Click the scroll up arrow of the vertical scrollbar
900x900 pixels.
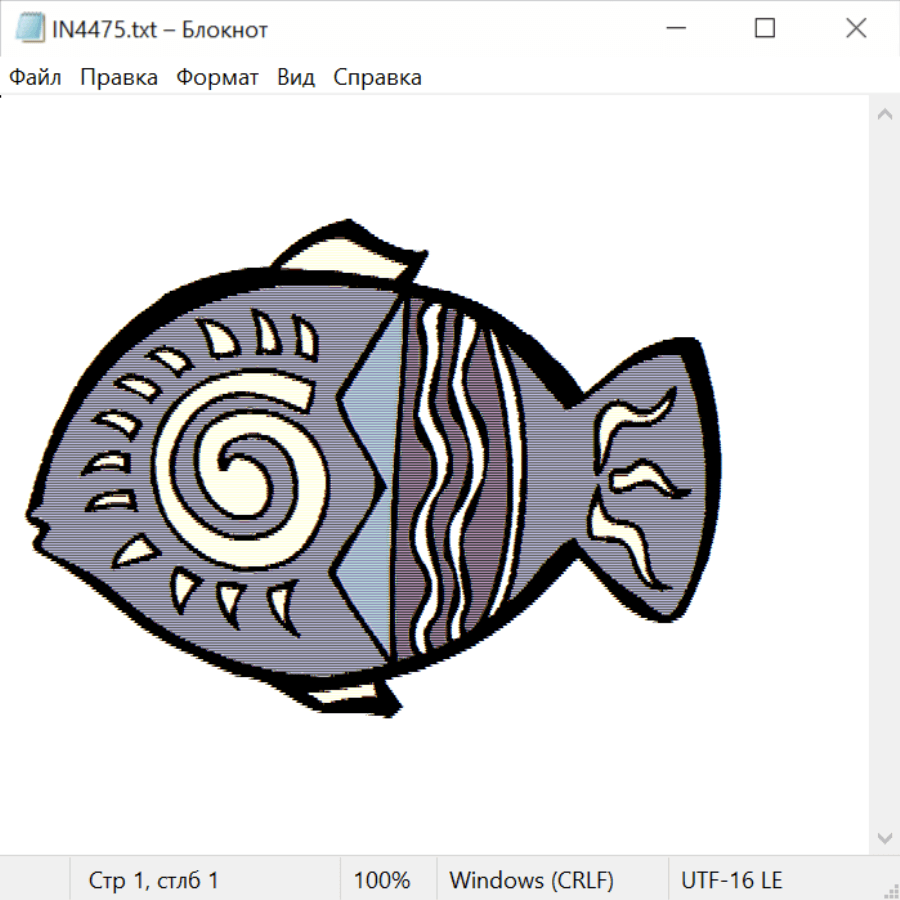click(x=884, y=115)
